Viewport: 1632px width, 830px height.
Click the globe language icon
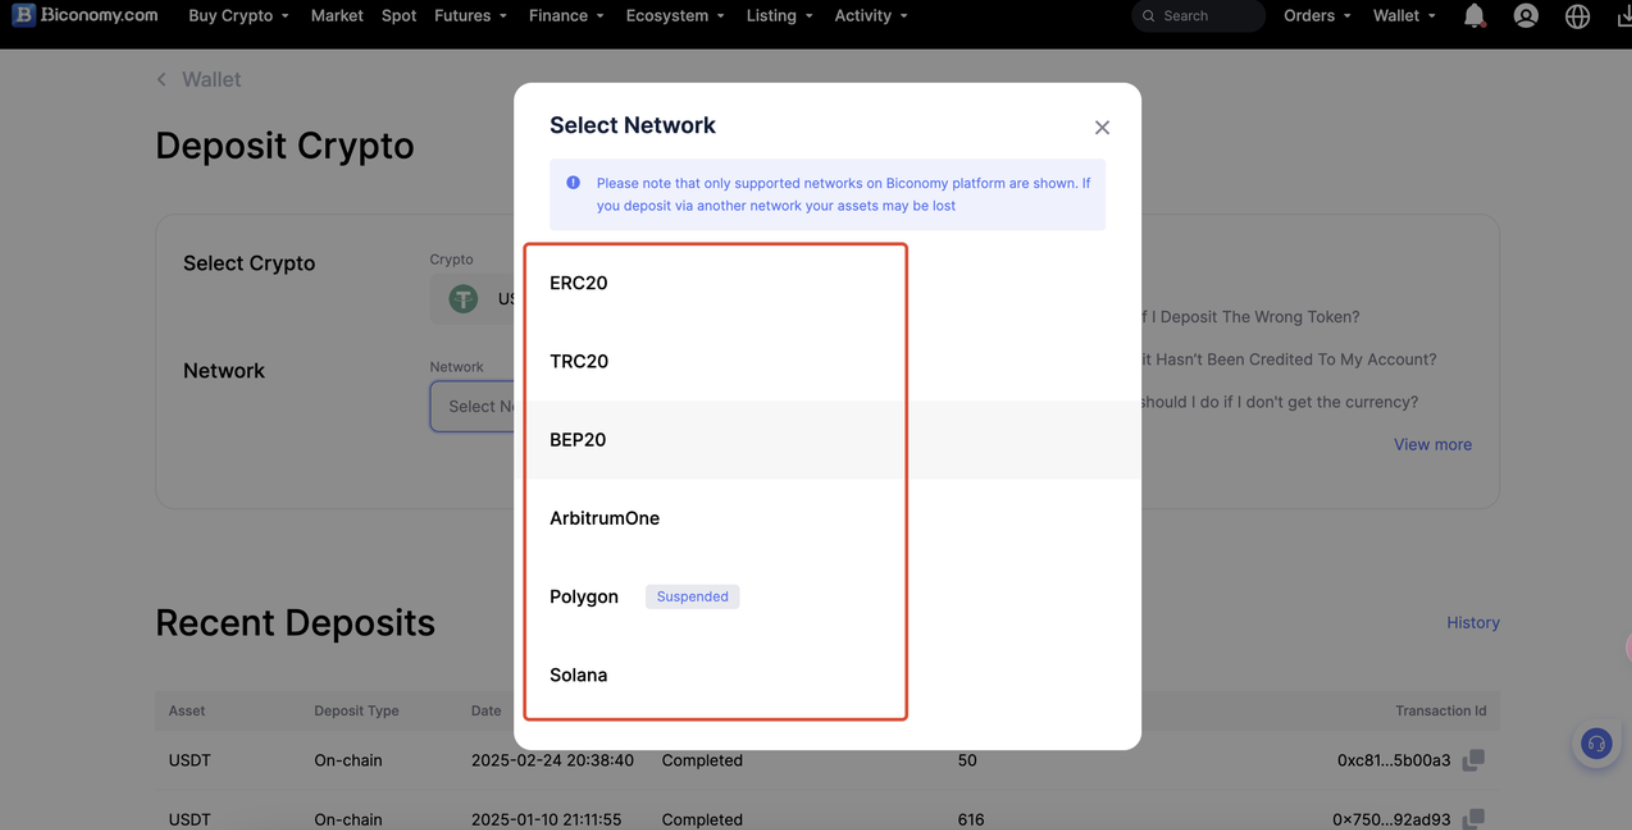(1577, 16)
